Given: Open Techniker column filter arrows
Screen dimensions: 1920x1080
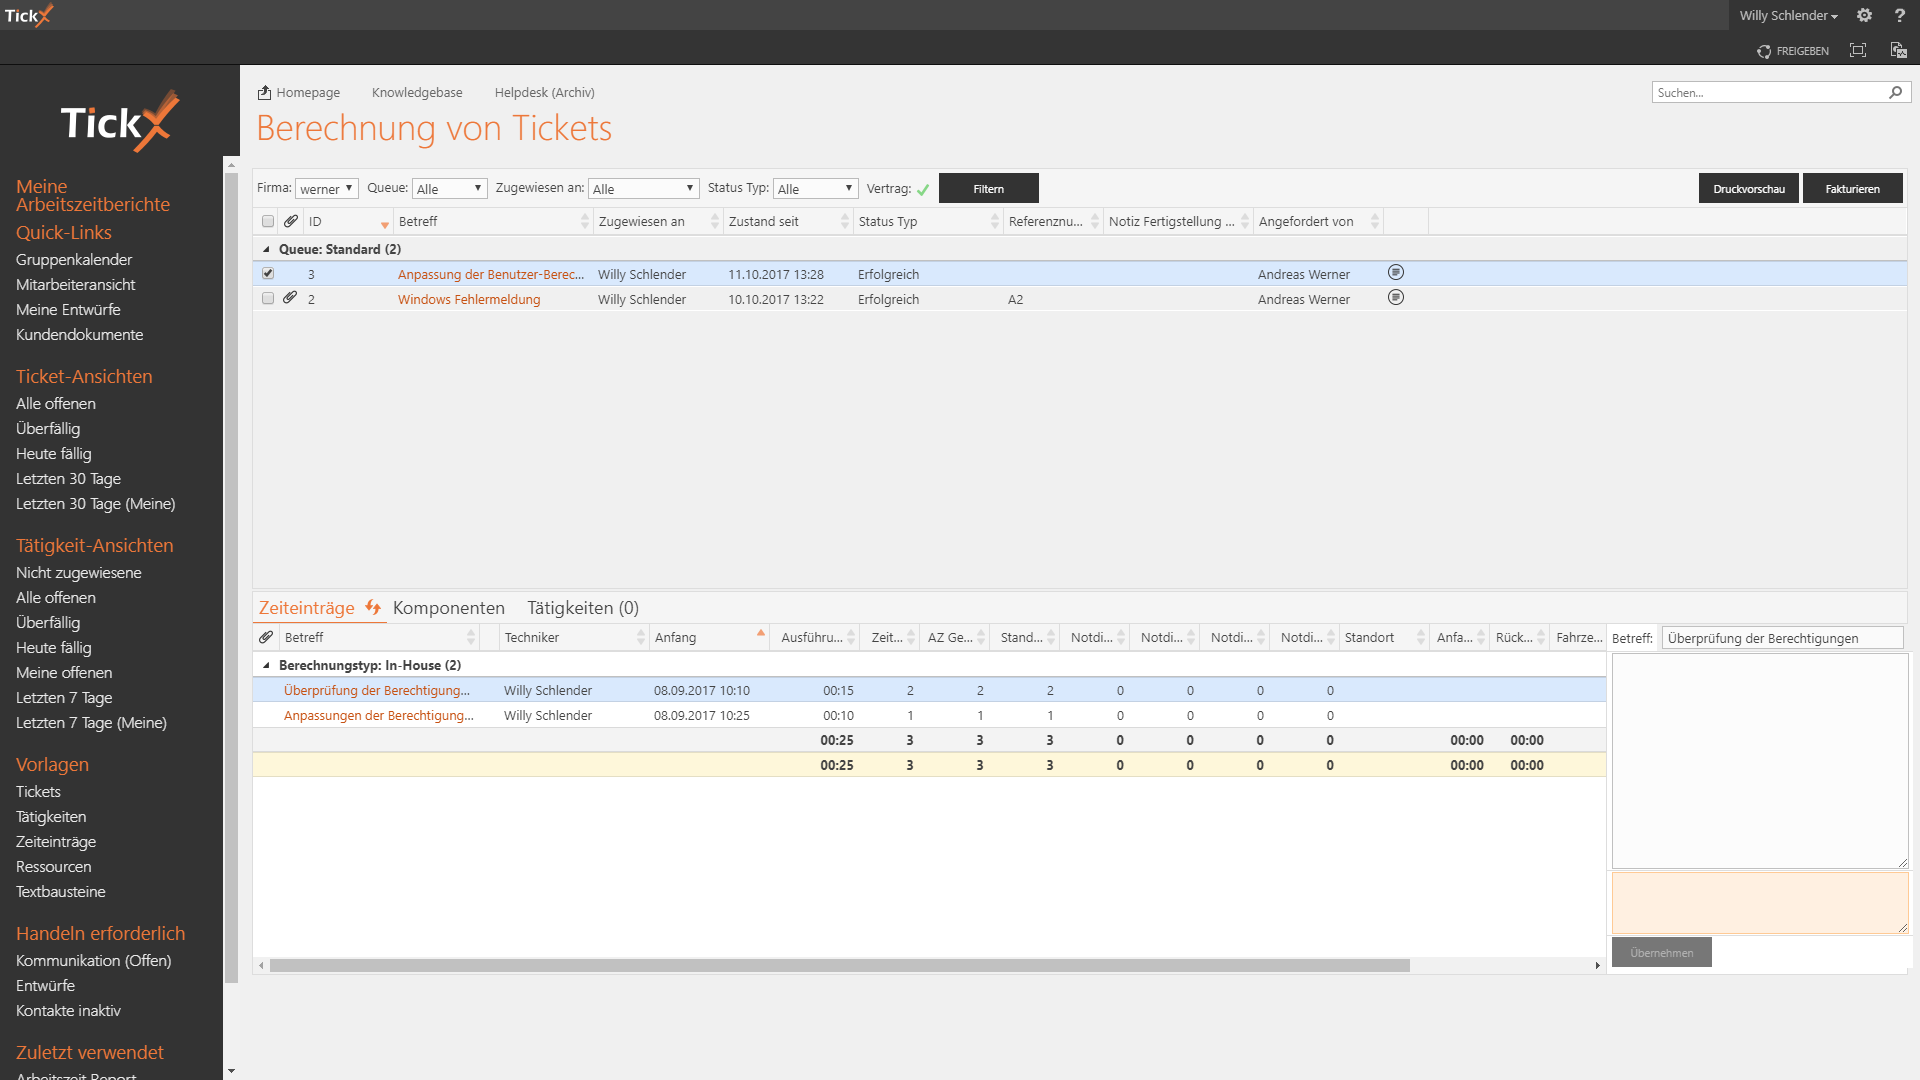Looking at the screenshot, I should pyautogui.click(x=641, y=637).
